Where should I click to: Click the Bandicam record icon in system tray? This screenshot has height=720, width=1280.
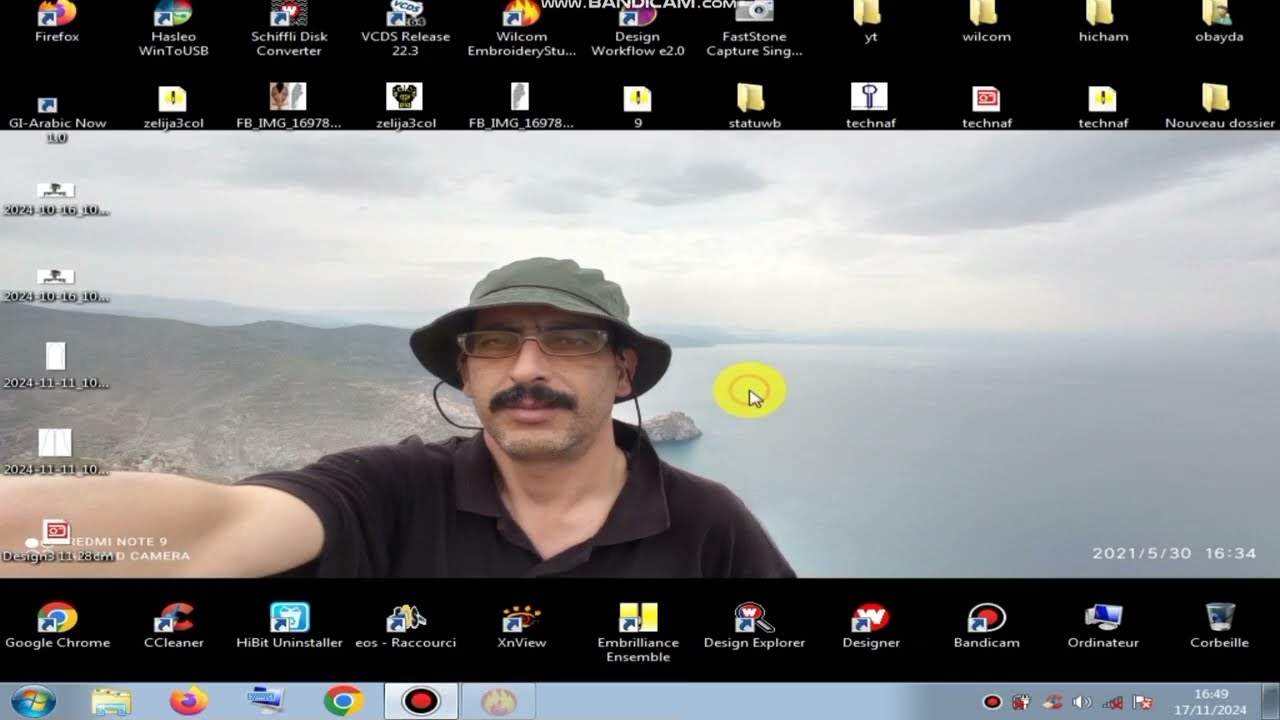[x=992, y=702]
